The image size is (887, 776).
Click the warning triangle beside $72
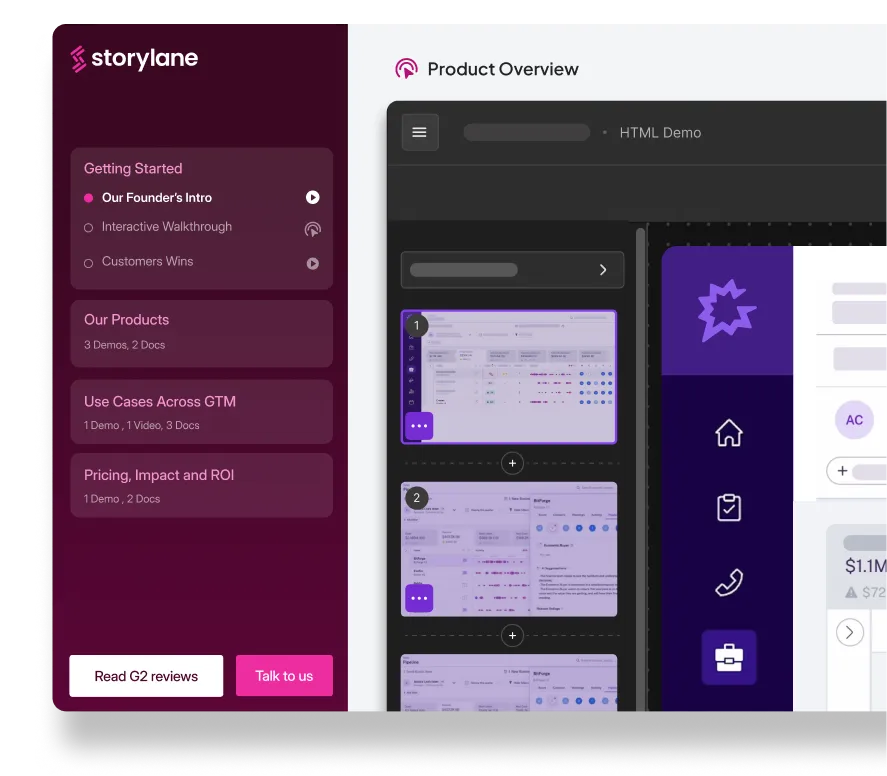pos(851,592)
